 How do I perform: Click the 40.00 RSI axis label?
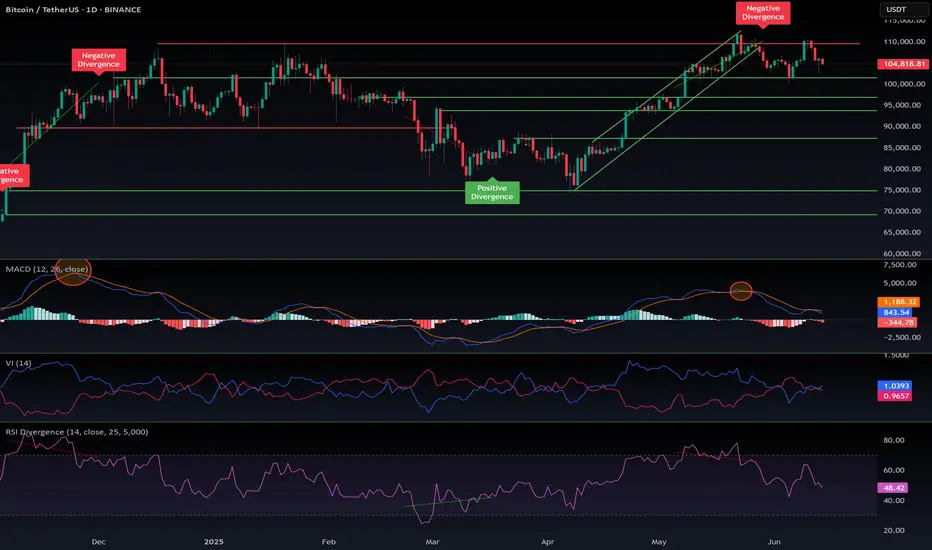click(x=894, y=501)
